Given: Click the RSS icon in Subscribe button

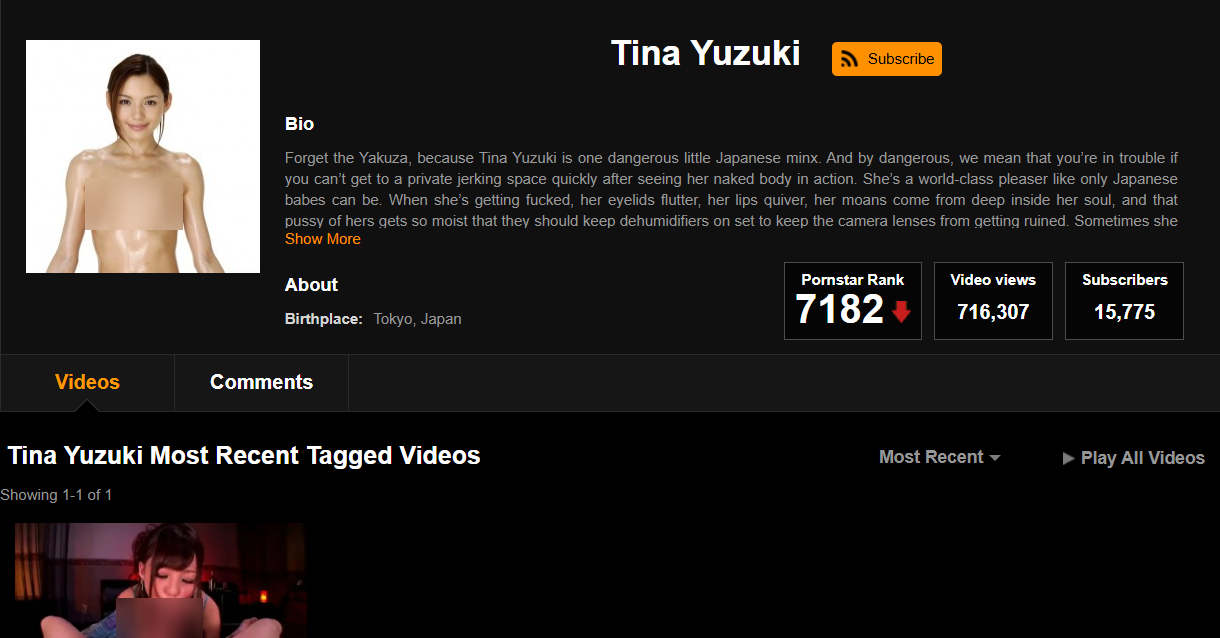Looking at the screenshot, I should (x=850, y=59).
